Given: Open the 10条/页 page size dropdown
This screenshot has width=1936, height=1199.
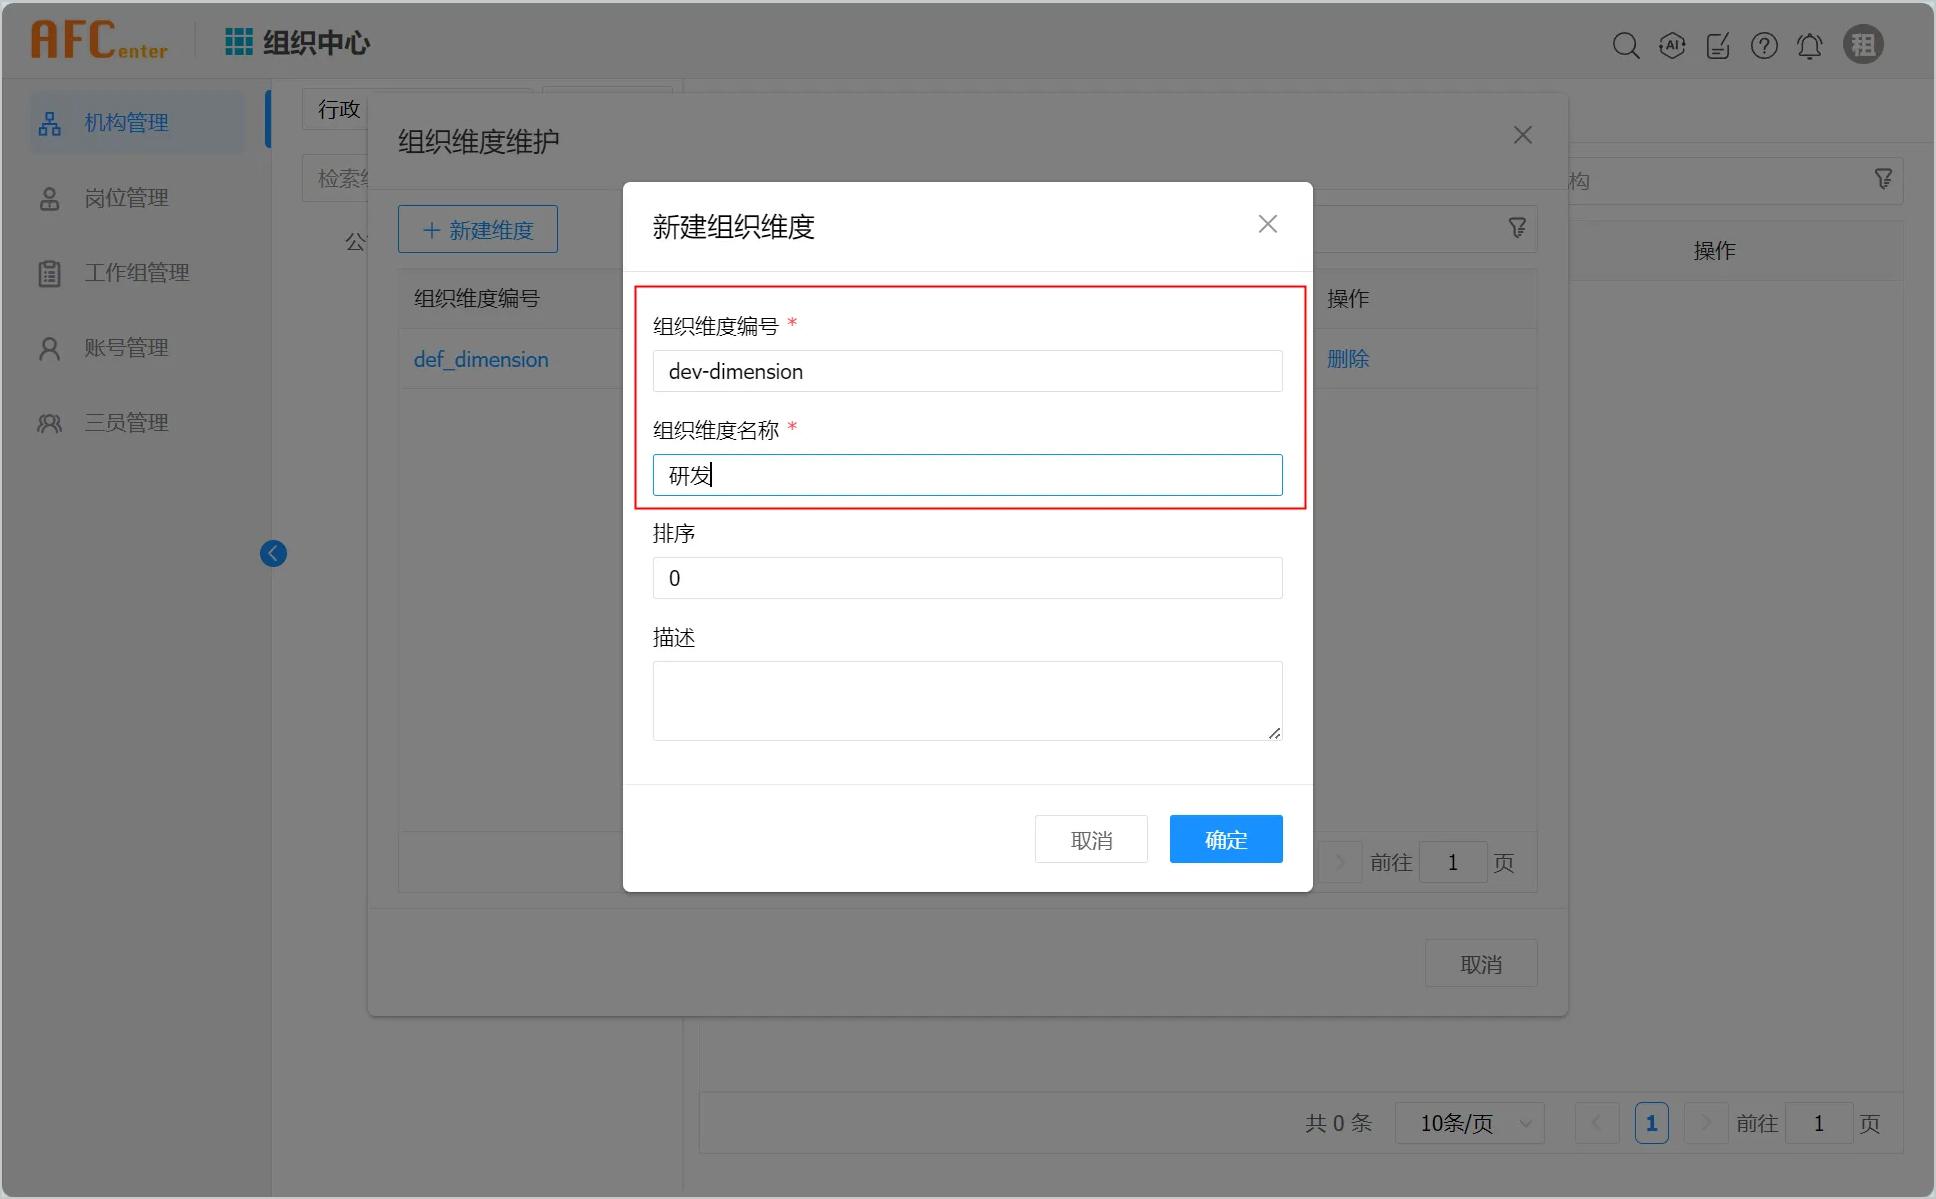Looking at the screenshot, I should point(1469,1123).
